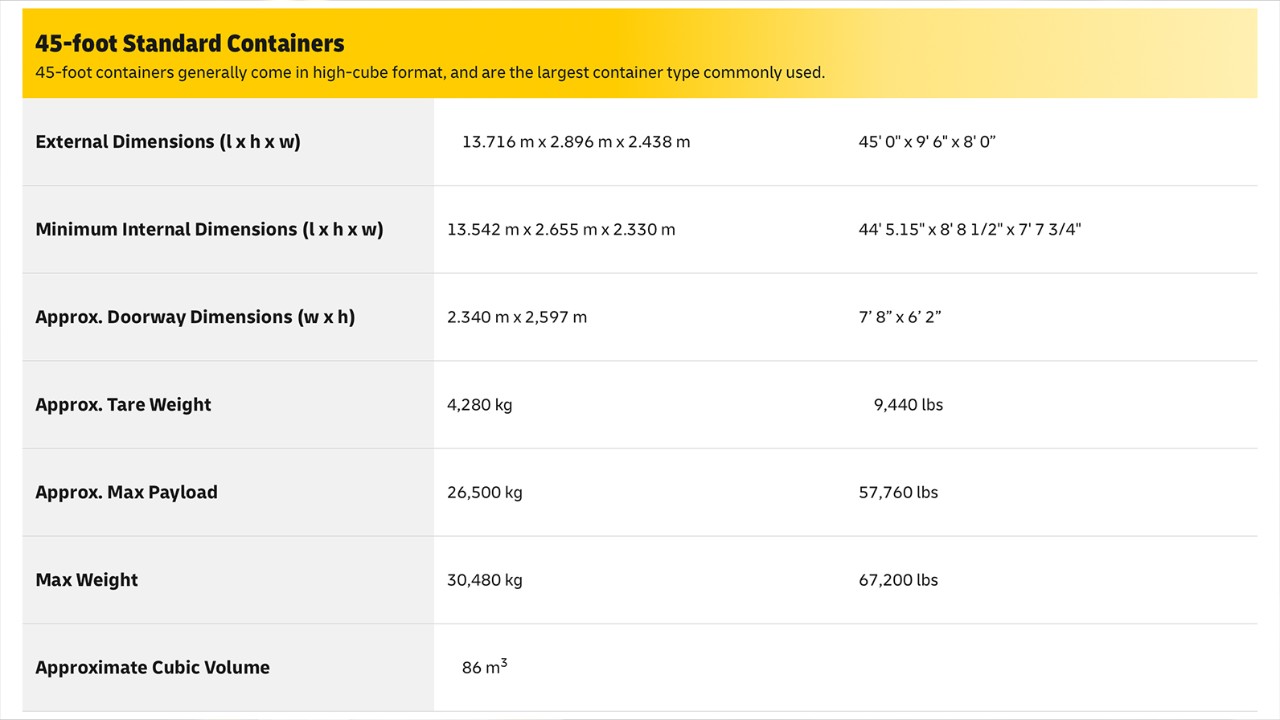Select the Minimum Internal Dimensions row label

pos(209,230)
